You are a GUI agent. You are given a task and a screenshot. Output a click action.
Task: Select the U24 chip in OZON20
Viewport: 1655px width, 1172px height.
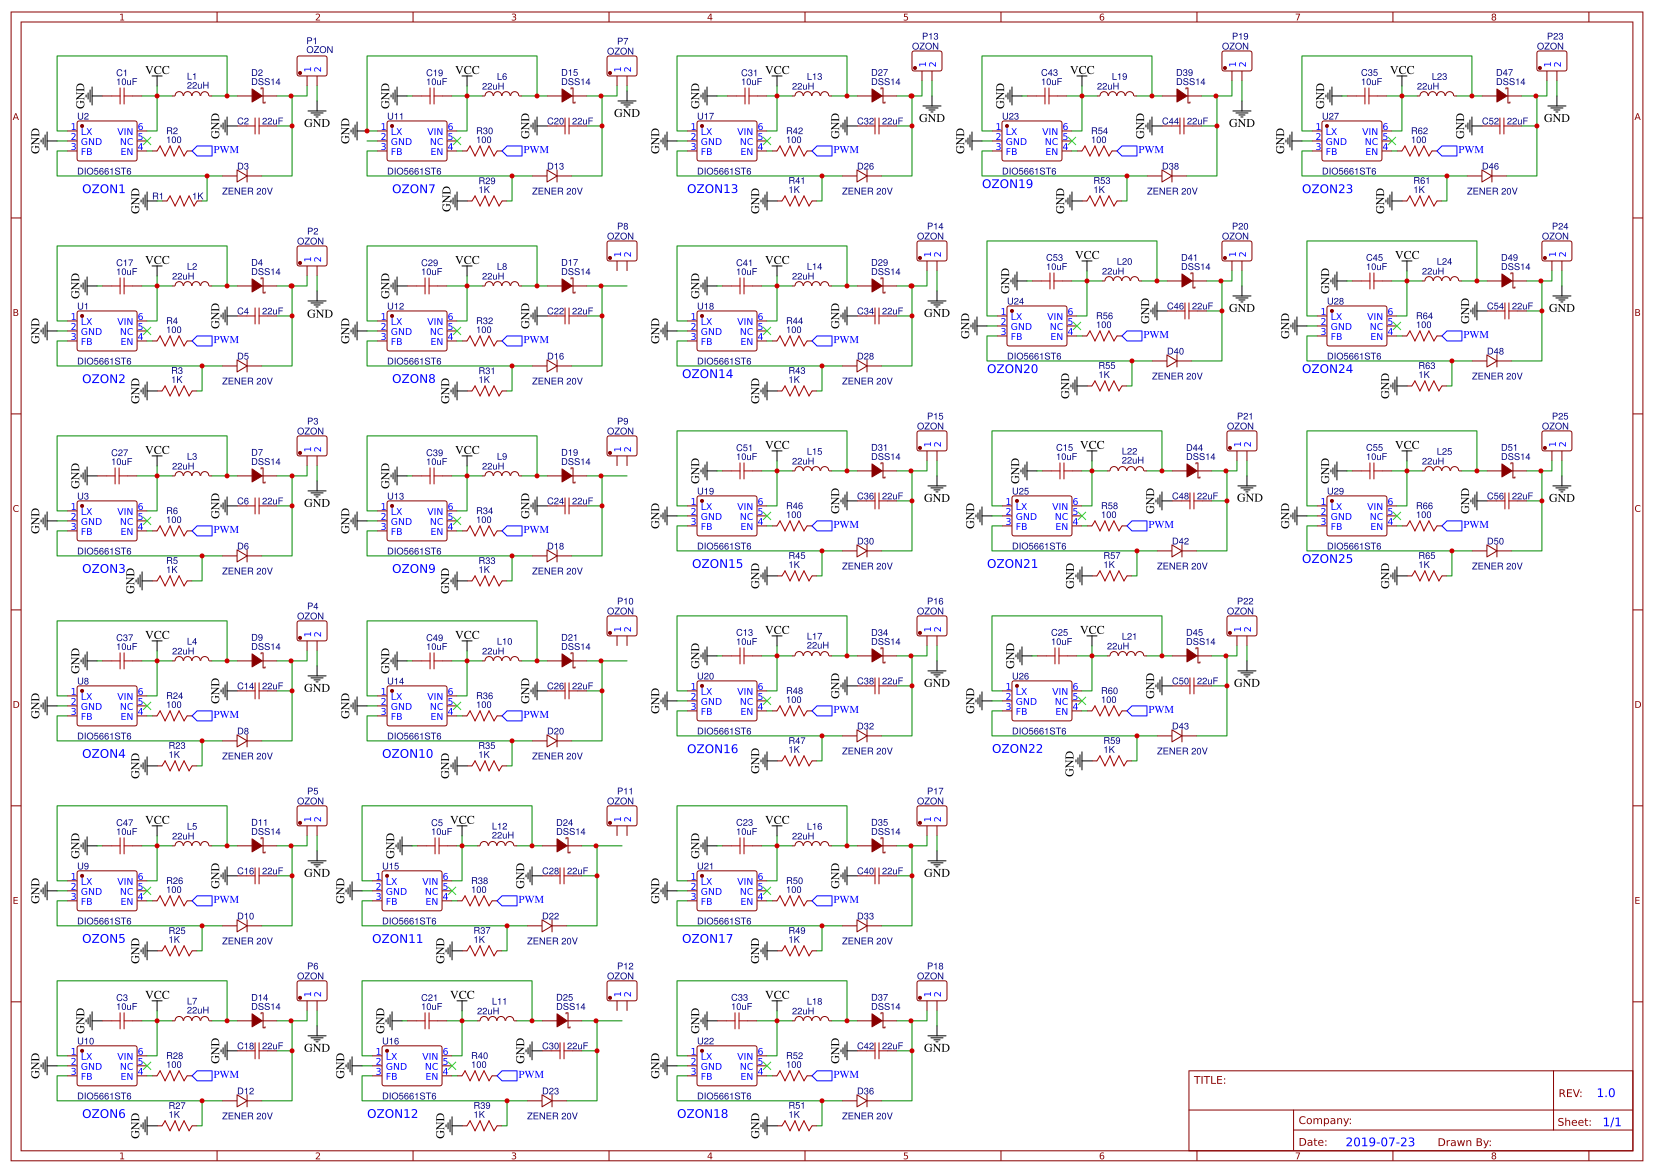1037,326
